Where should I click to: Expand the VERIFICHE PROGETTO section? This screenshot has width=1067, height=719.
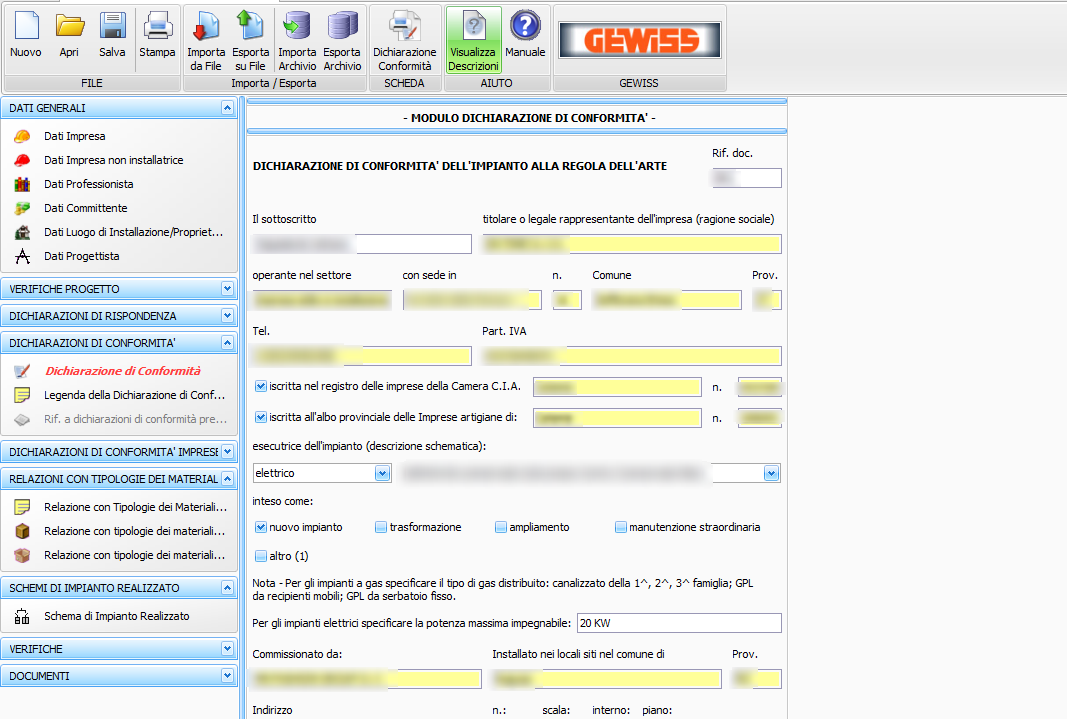[x=227, y=288]
